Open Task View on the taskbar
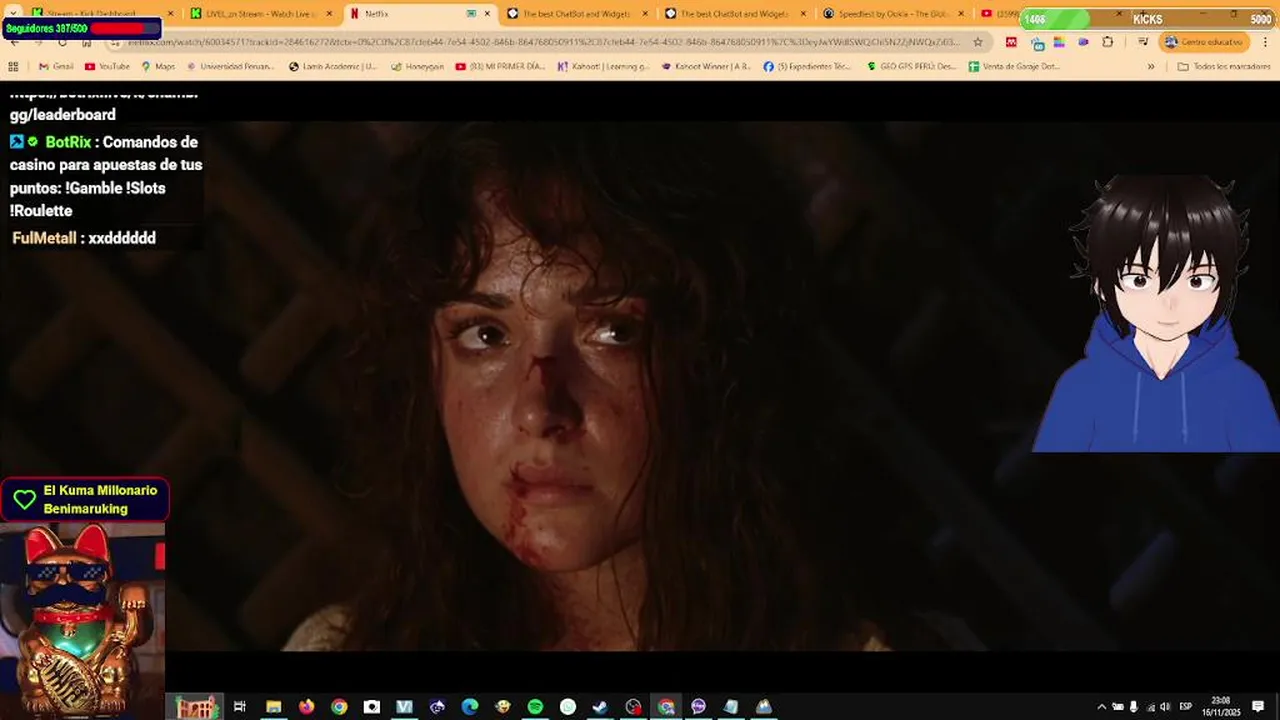 click(x=240, y=707)
